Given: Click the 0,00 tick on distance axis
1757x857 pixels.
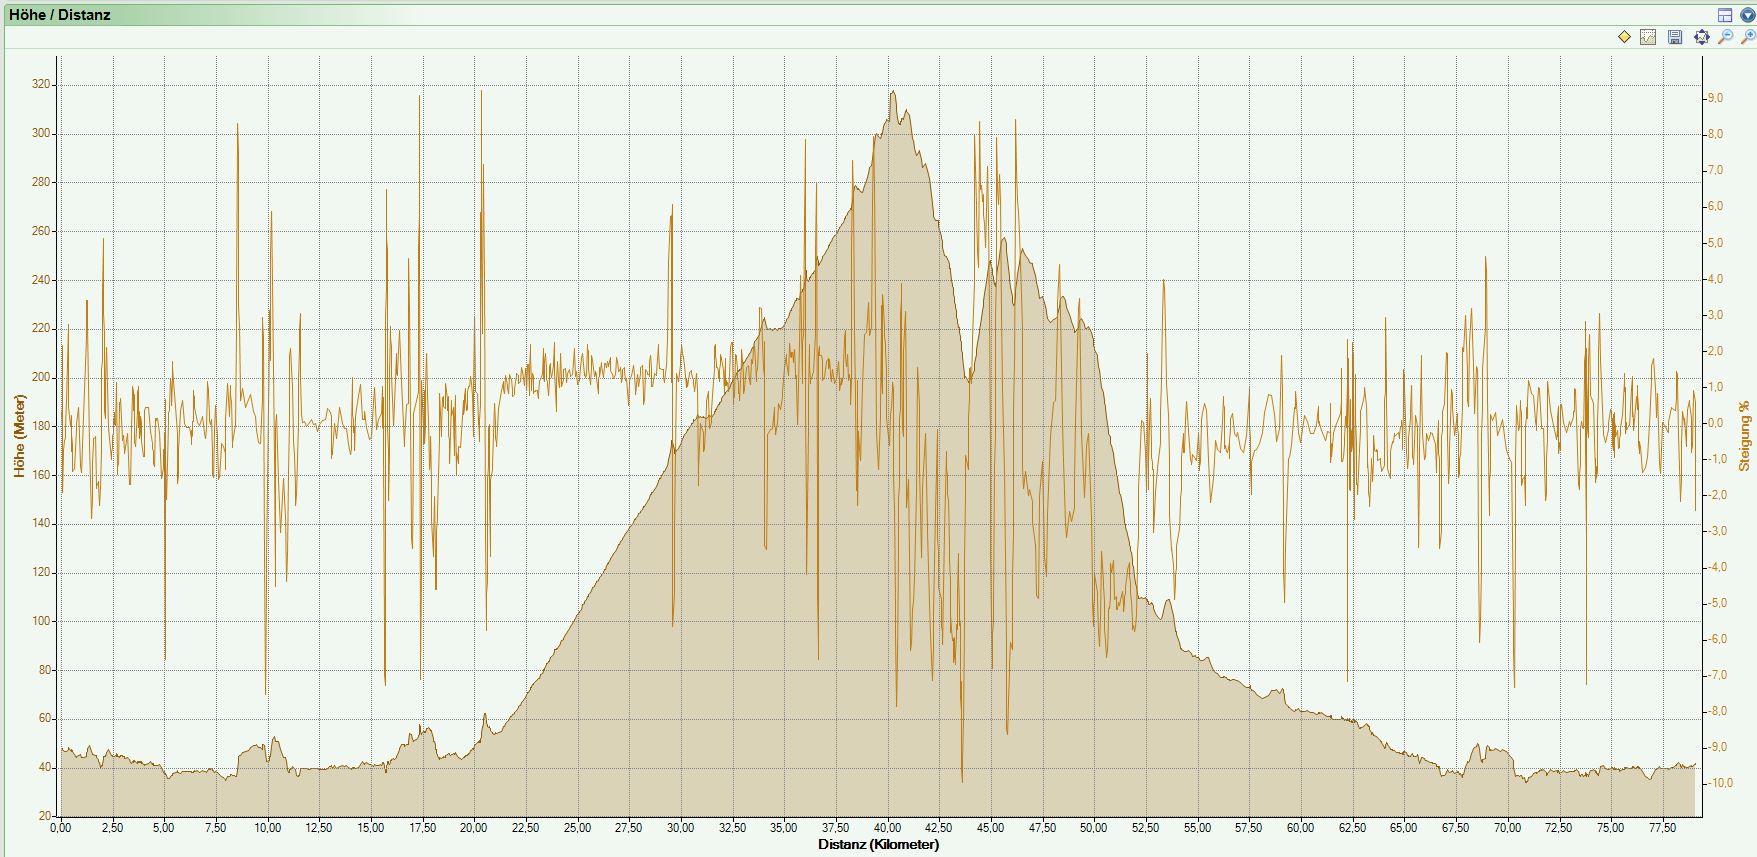Looking at the screenshot, I should pyautogui.click(x=61, y=828).
